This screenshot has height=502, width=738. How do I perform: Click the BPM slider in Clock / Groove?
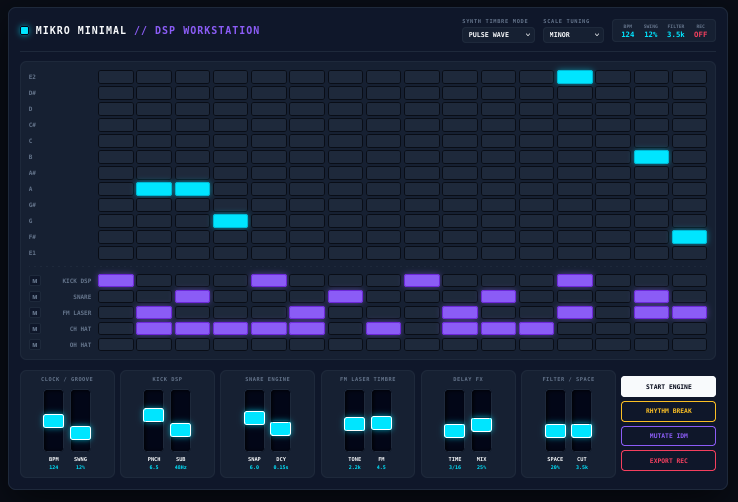54,421
